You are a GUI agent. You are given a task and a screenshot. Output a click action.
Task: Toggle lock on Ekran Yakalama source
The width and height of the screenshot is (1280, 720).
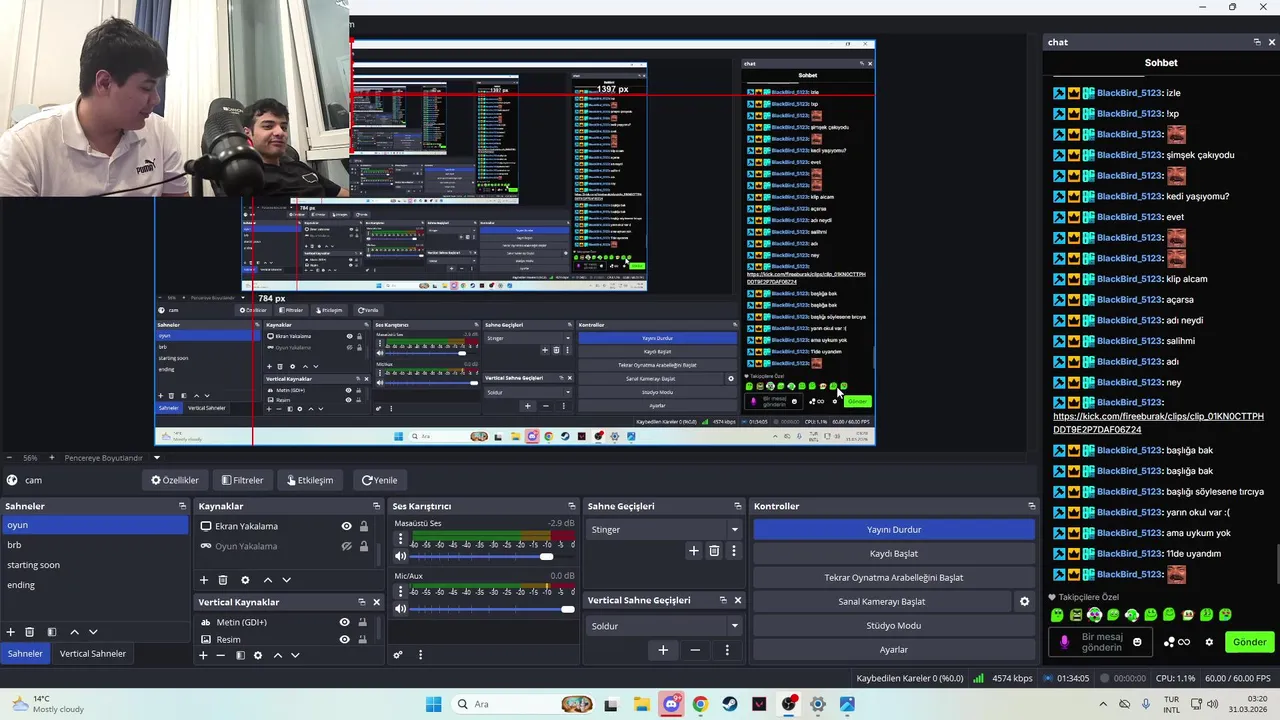(x=364, y=526)
